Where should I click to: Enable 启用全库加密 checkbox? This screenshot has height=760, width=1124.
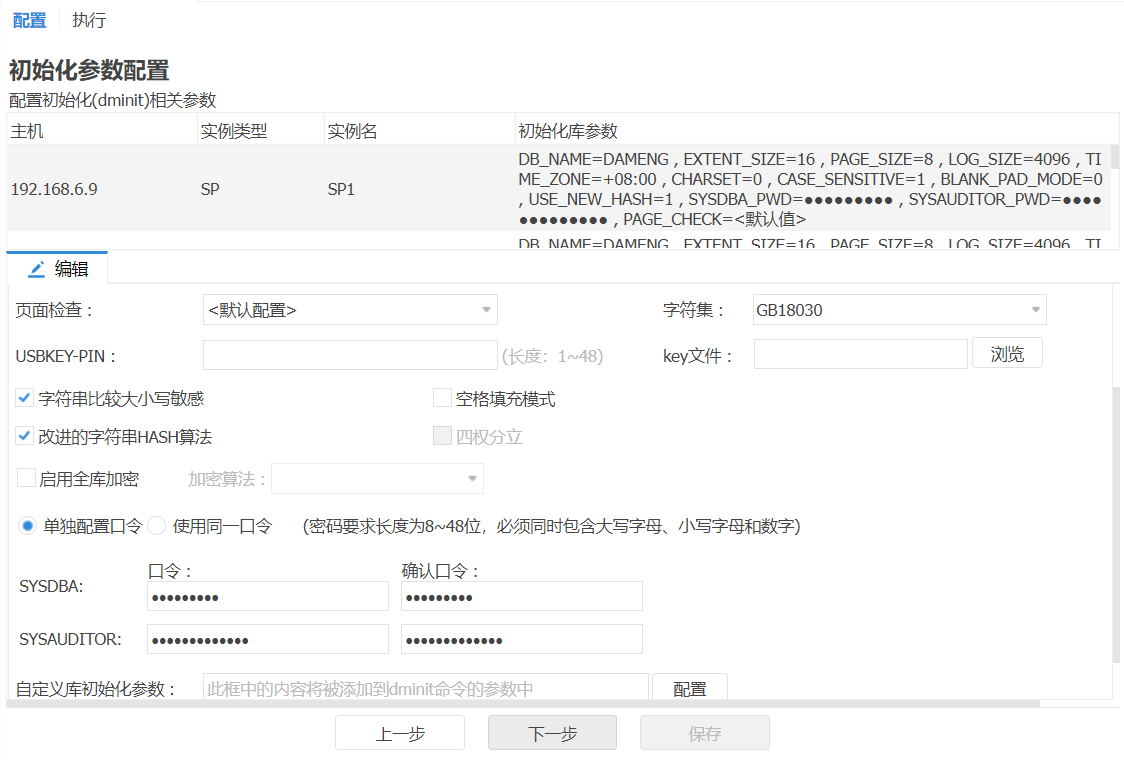click(x=26, y=479)
